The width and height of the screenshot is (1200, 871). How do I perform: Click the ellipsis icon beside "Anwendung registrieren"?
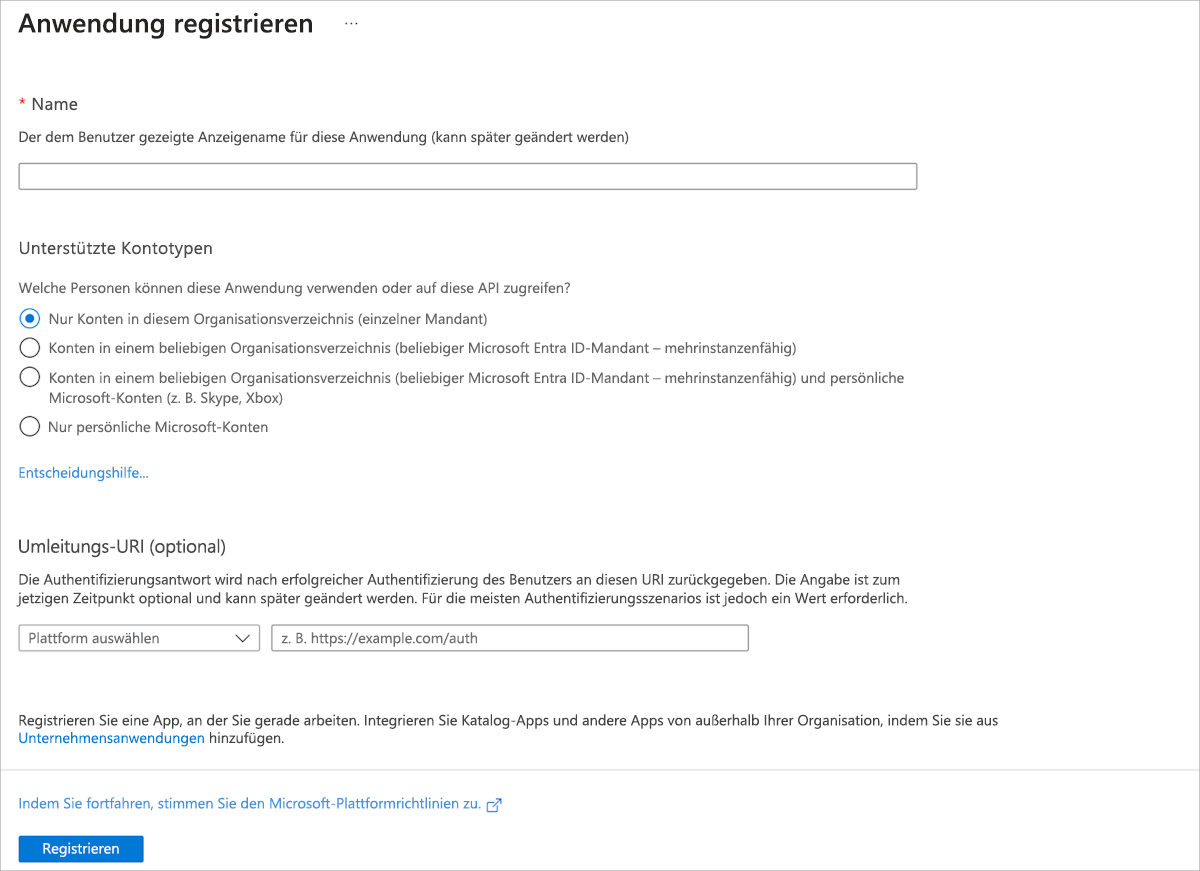(x=350, y=22)
